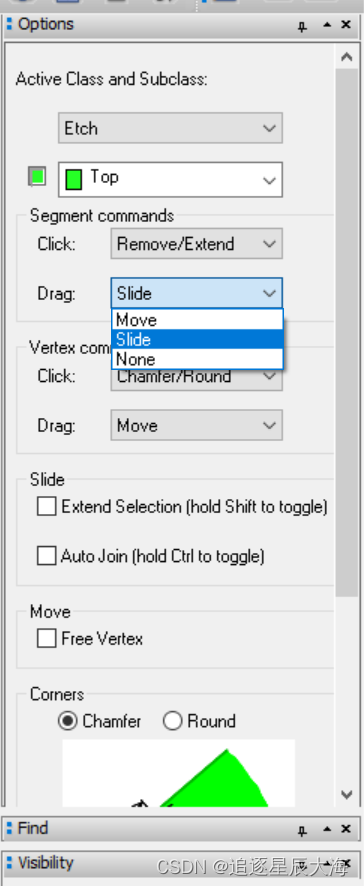
Task: Pin the Options panel
Action: click(x=302, y=26)
